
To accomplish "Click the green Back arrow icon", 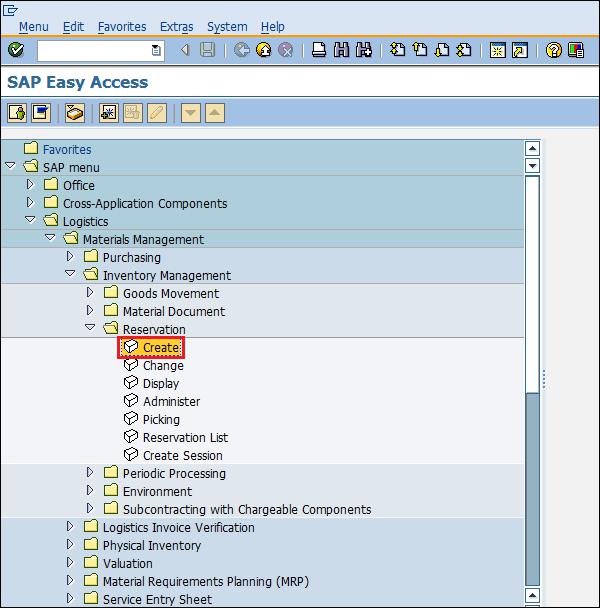I will point(242,50).
